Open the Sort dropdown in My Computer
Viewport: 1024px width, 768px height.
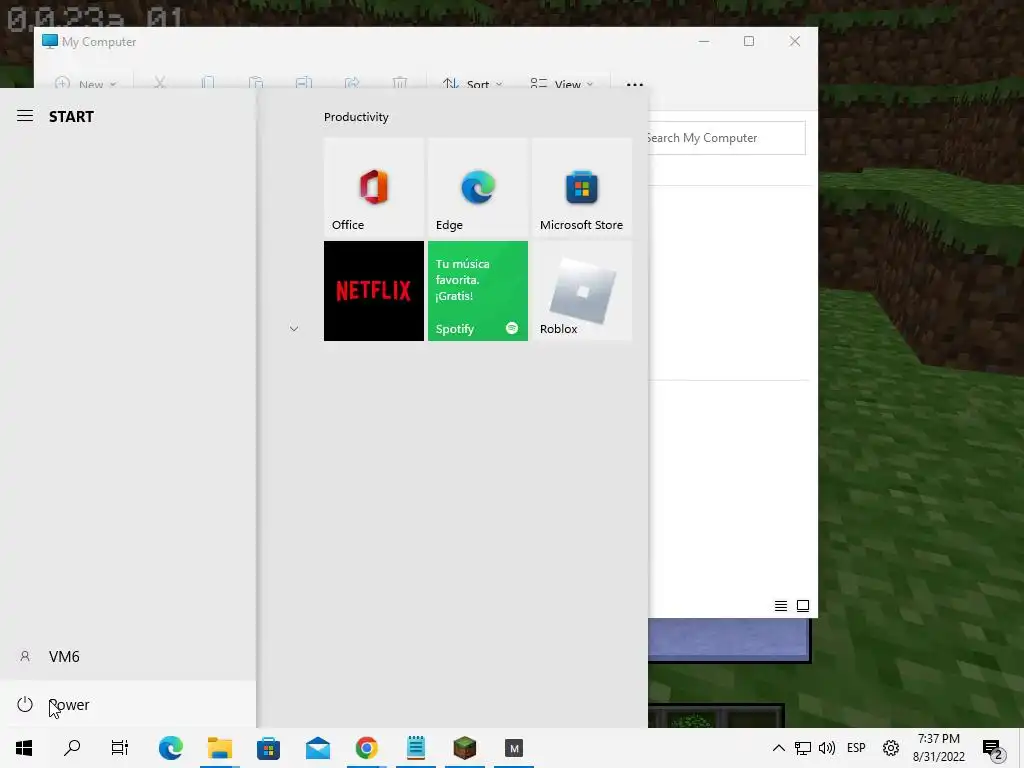473,84
